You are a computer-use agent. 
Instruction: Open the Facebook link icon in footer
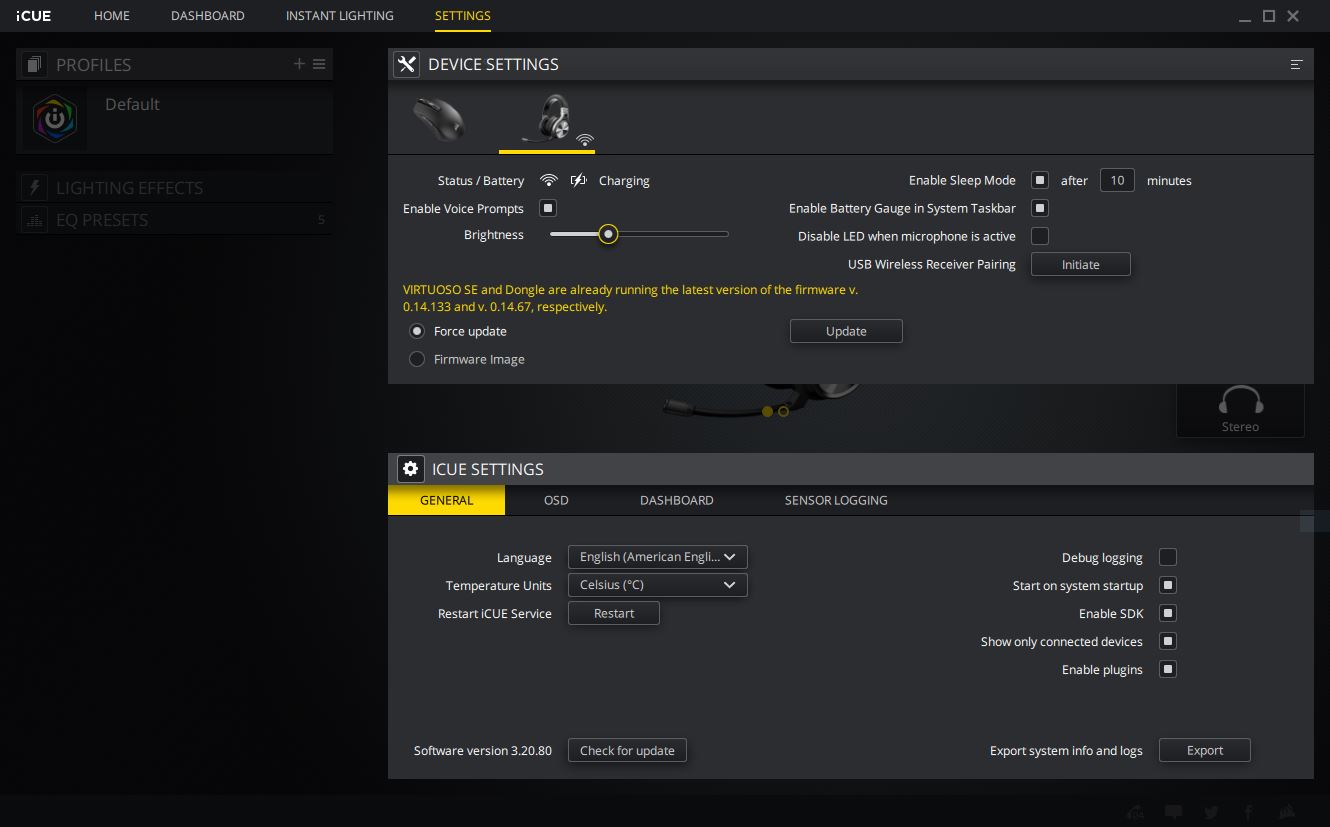(1248, 812)
